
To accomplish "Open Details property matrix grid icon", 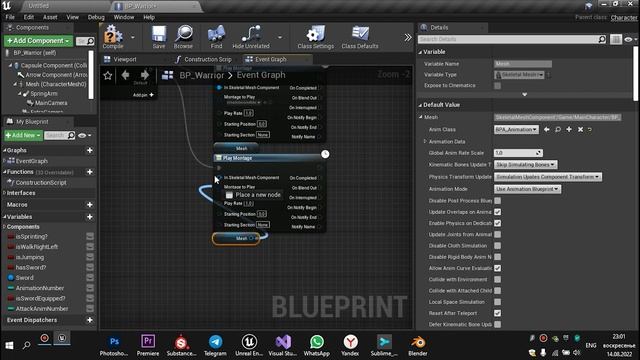I will 616,39.
